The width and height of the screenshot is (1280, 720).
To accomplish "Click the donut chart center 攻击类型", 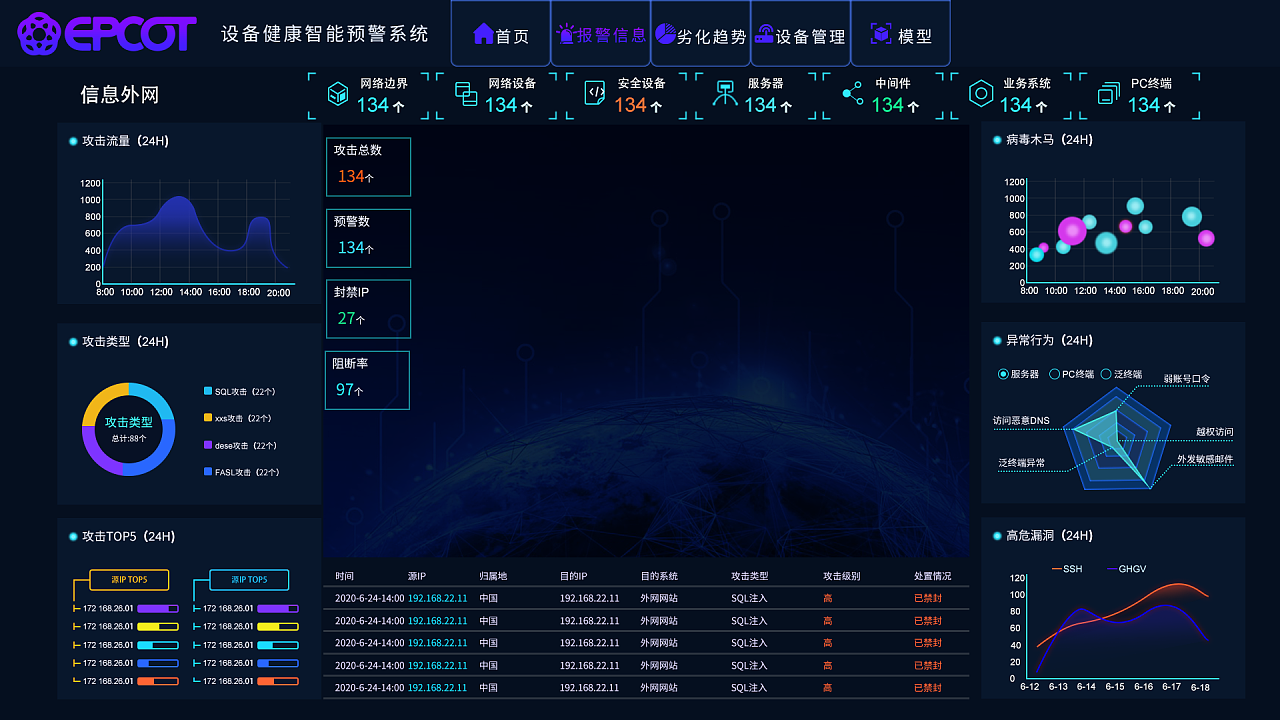I will [129, 423].
